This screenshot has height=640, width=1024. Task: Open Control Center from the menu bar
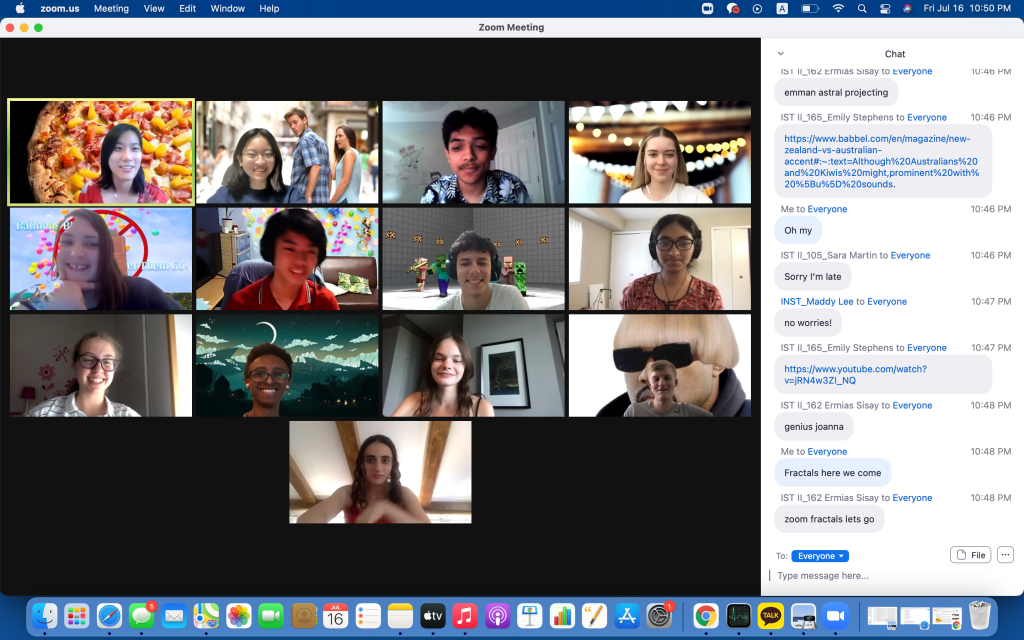(884, 9)
